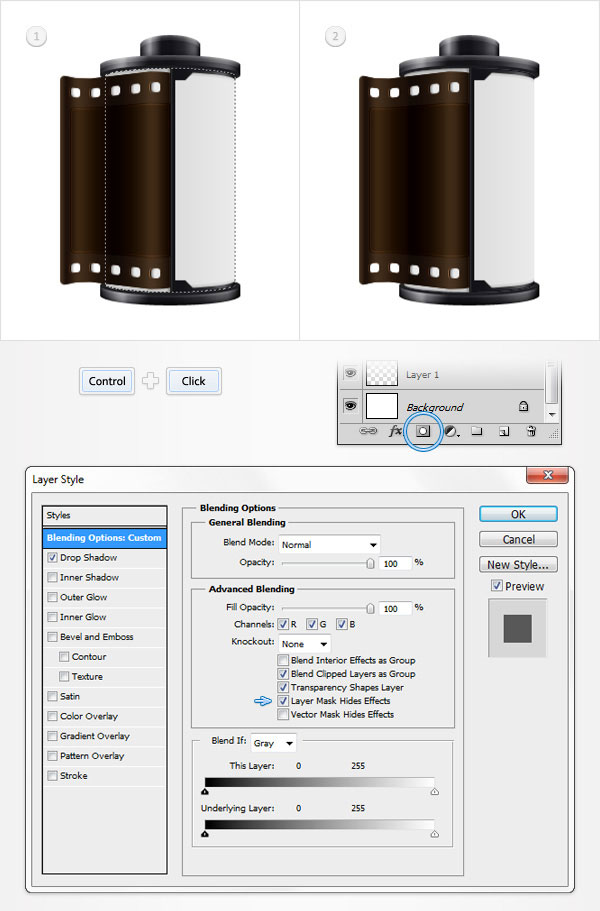Click the OK button

[518, 514]
